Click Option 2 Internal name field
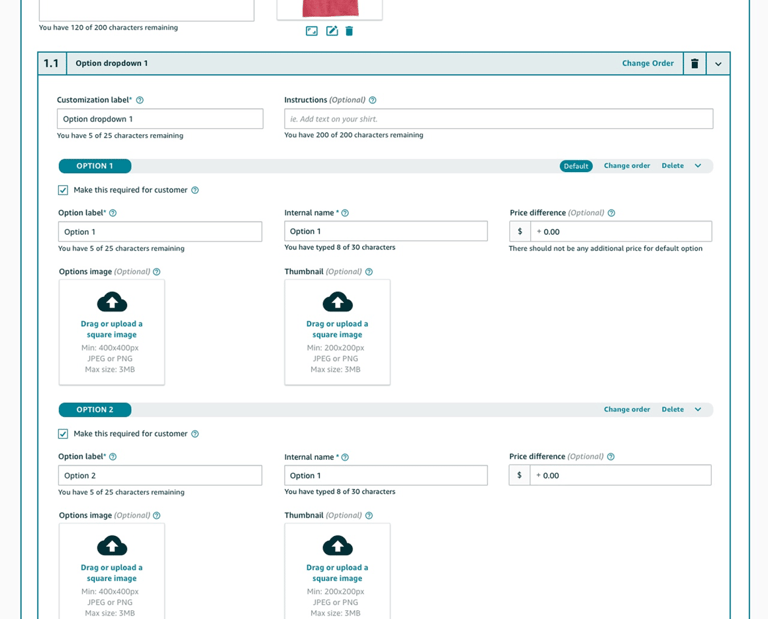768x619 pixels. point(386,476)
